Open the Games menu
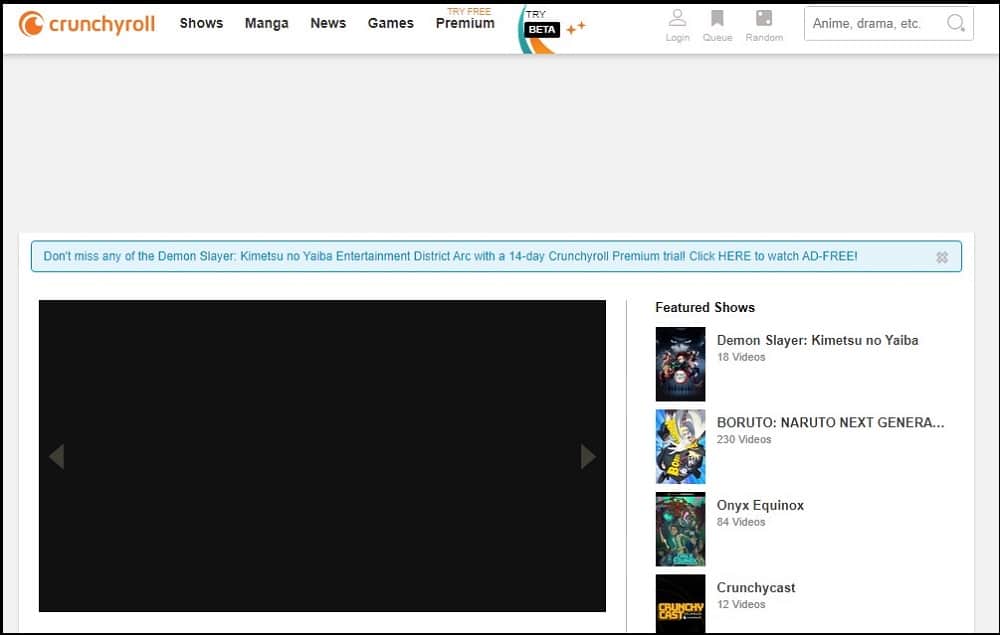Image resolution: width=1000 pixels, height=635 pixels. click(390, 23)
